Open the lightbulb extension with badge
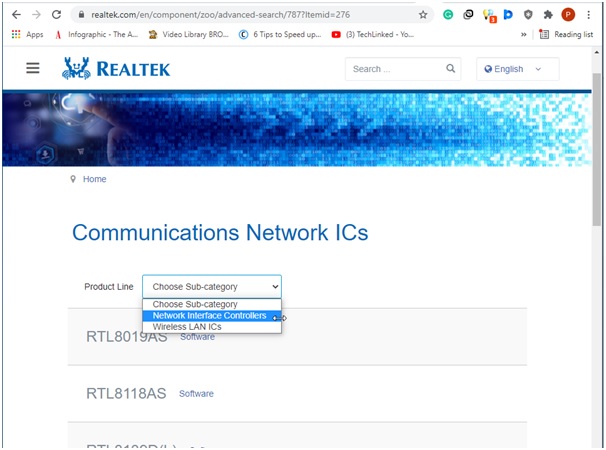 489,15
